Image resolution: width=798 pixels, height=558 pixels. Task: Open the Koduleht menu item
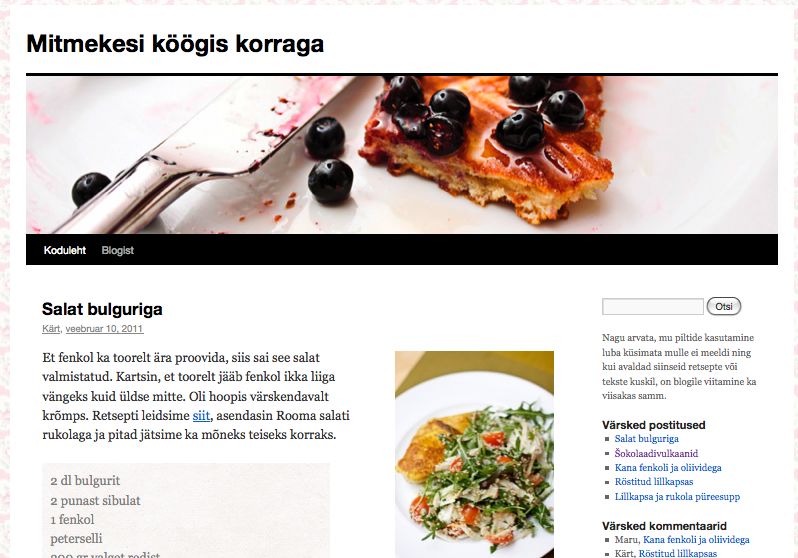click(65, 250)
